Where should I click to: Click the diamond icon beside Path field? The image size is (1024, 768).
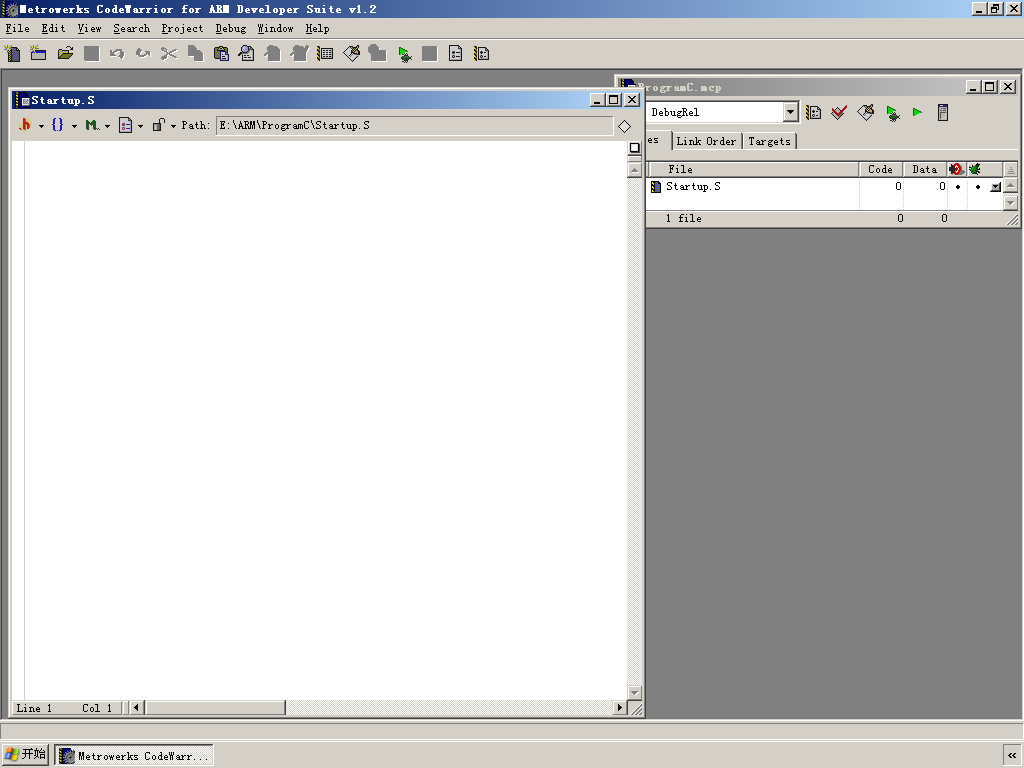tap(624, 126)
